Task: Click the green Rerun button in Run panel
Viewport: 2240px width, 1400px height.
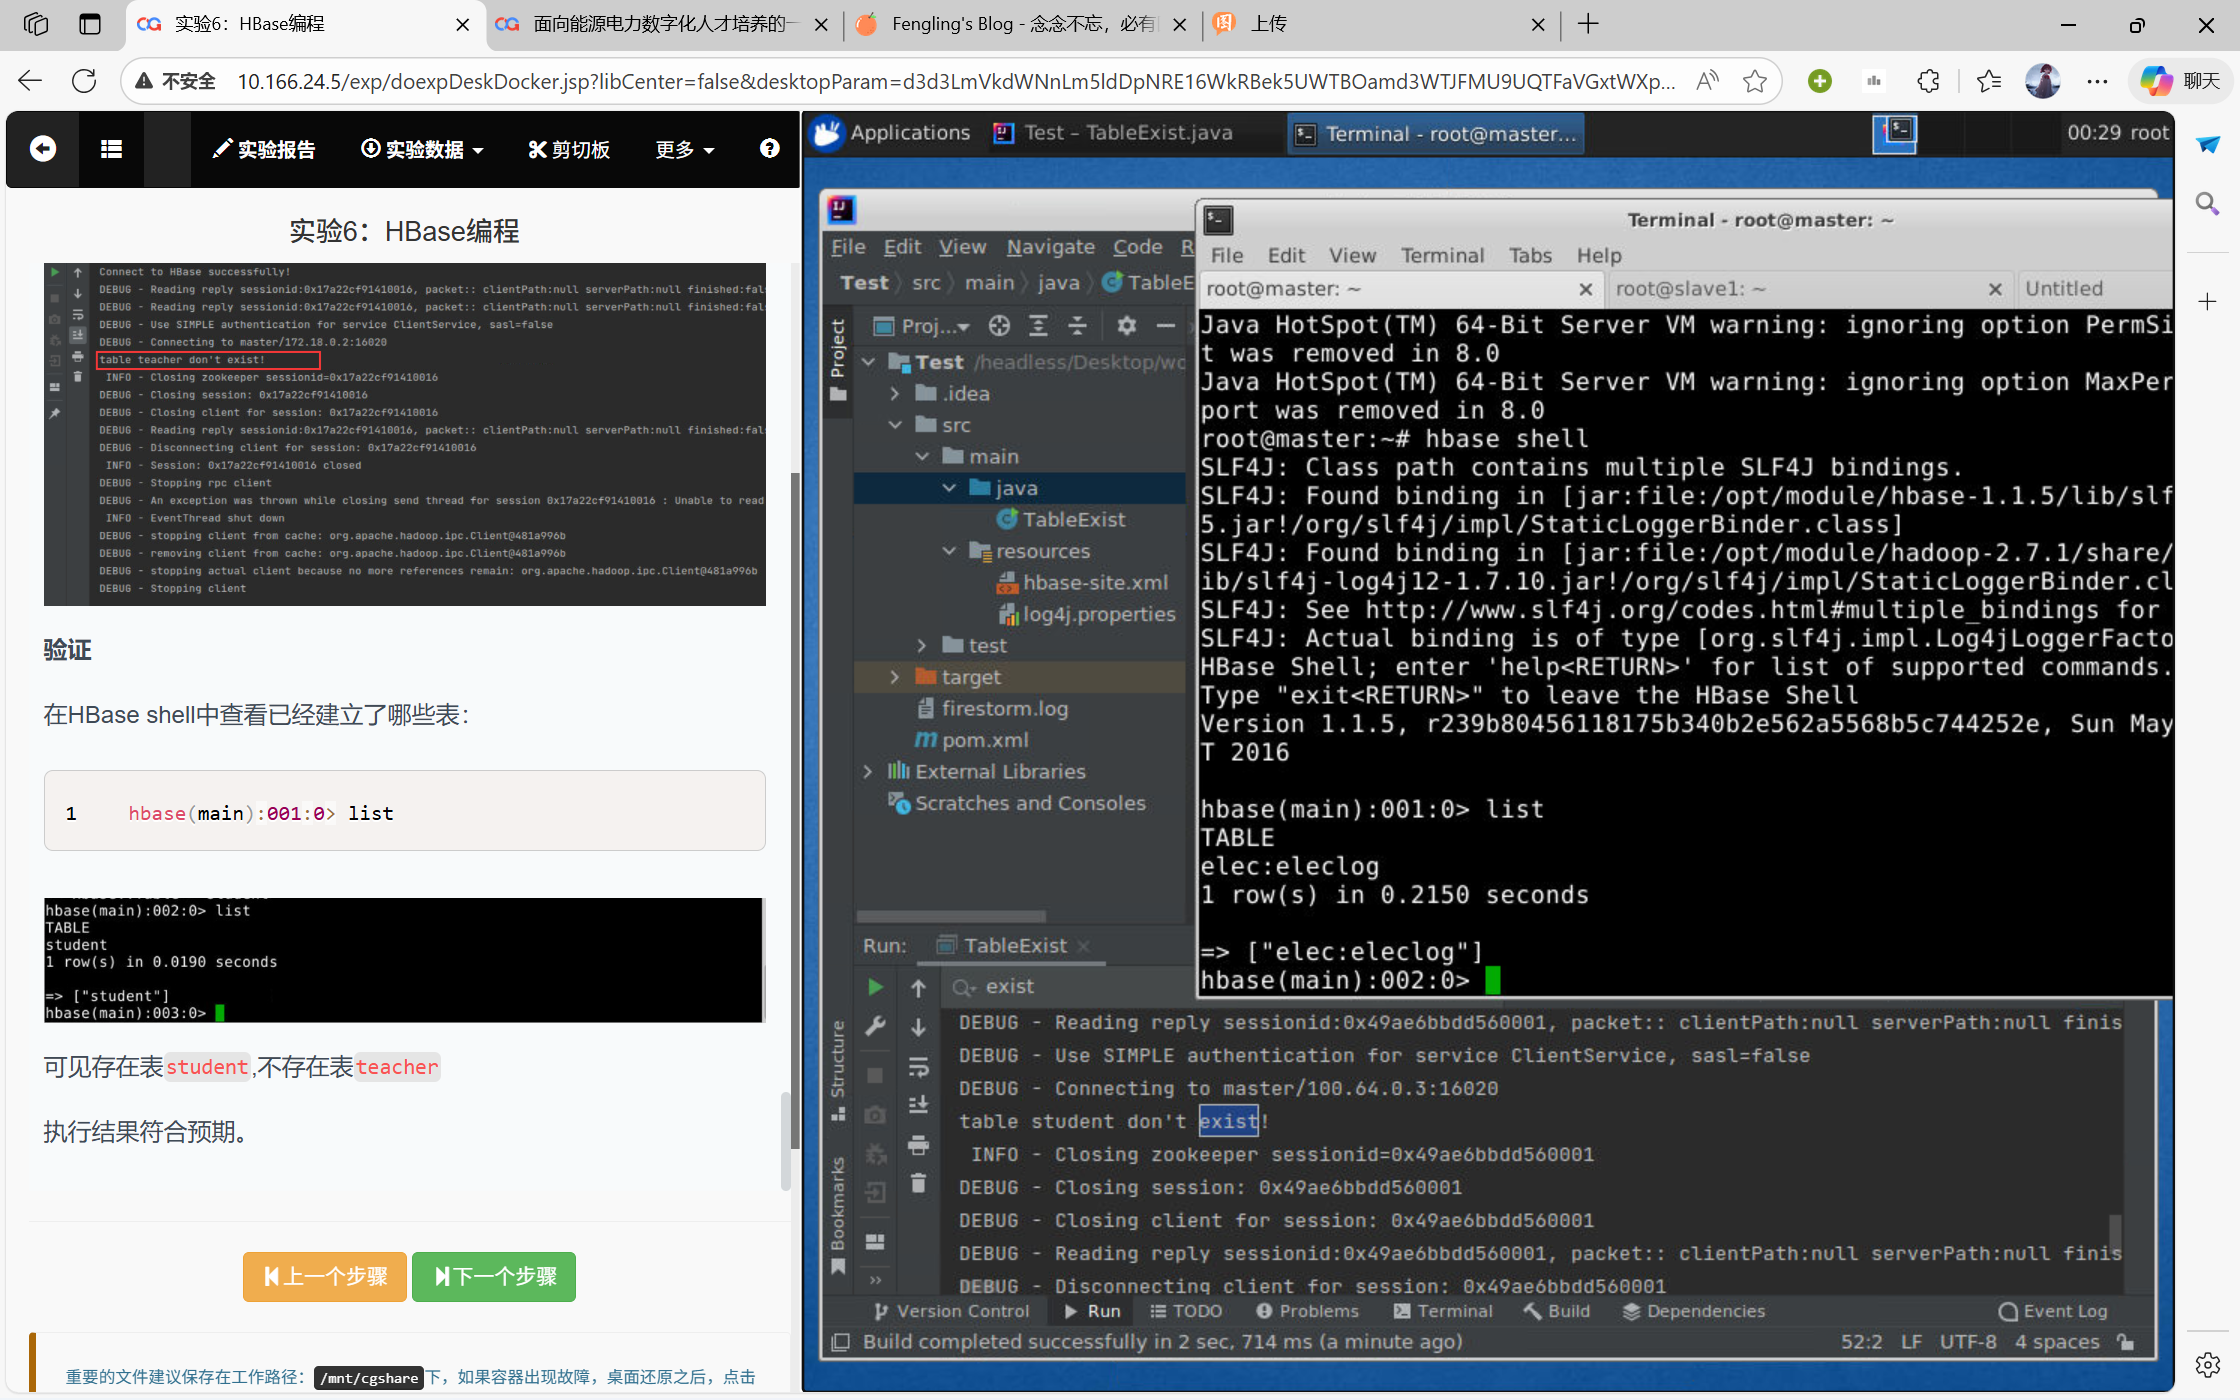Action: (875, 987)
